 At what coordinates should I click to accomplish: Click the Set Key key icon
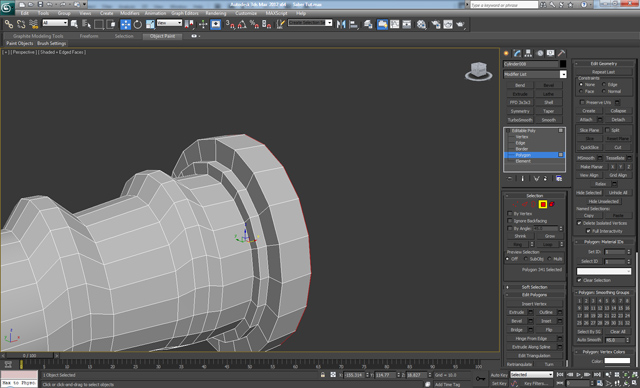[481, 378]
